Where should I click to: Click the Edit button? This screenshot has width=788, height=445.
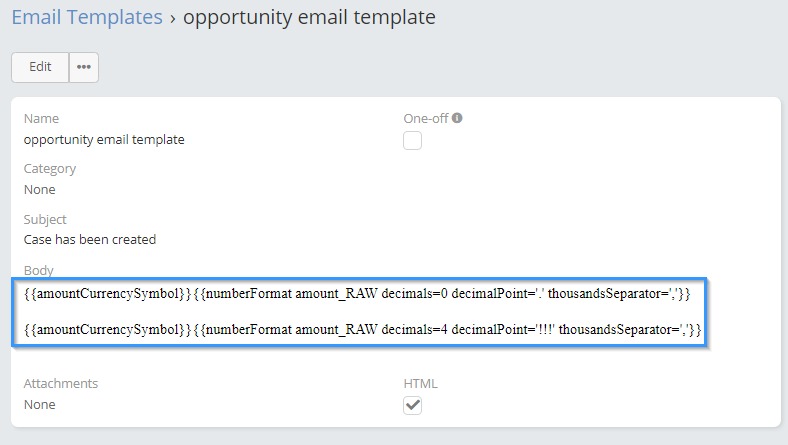40,67
